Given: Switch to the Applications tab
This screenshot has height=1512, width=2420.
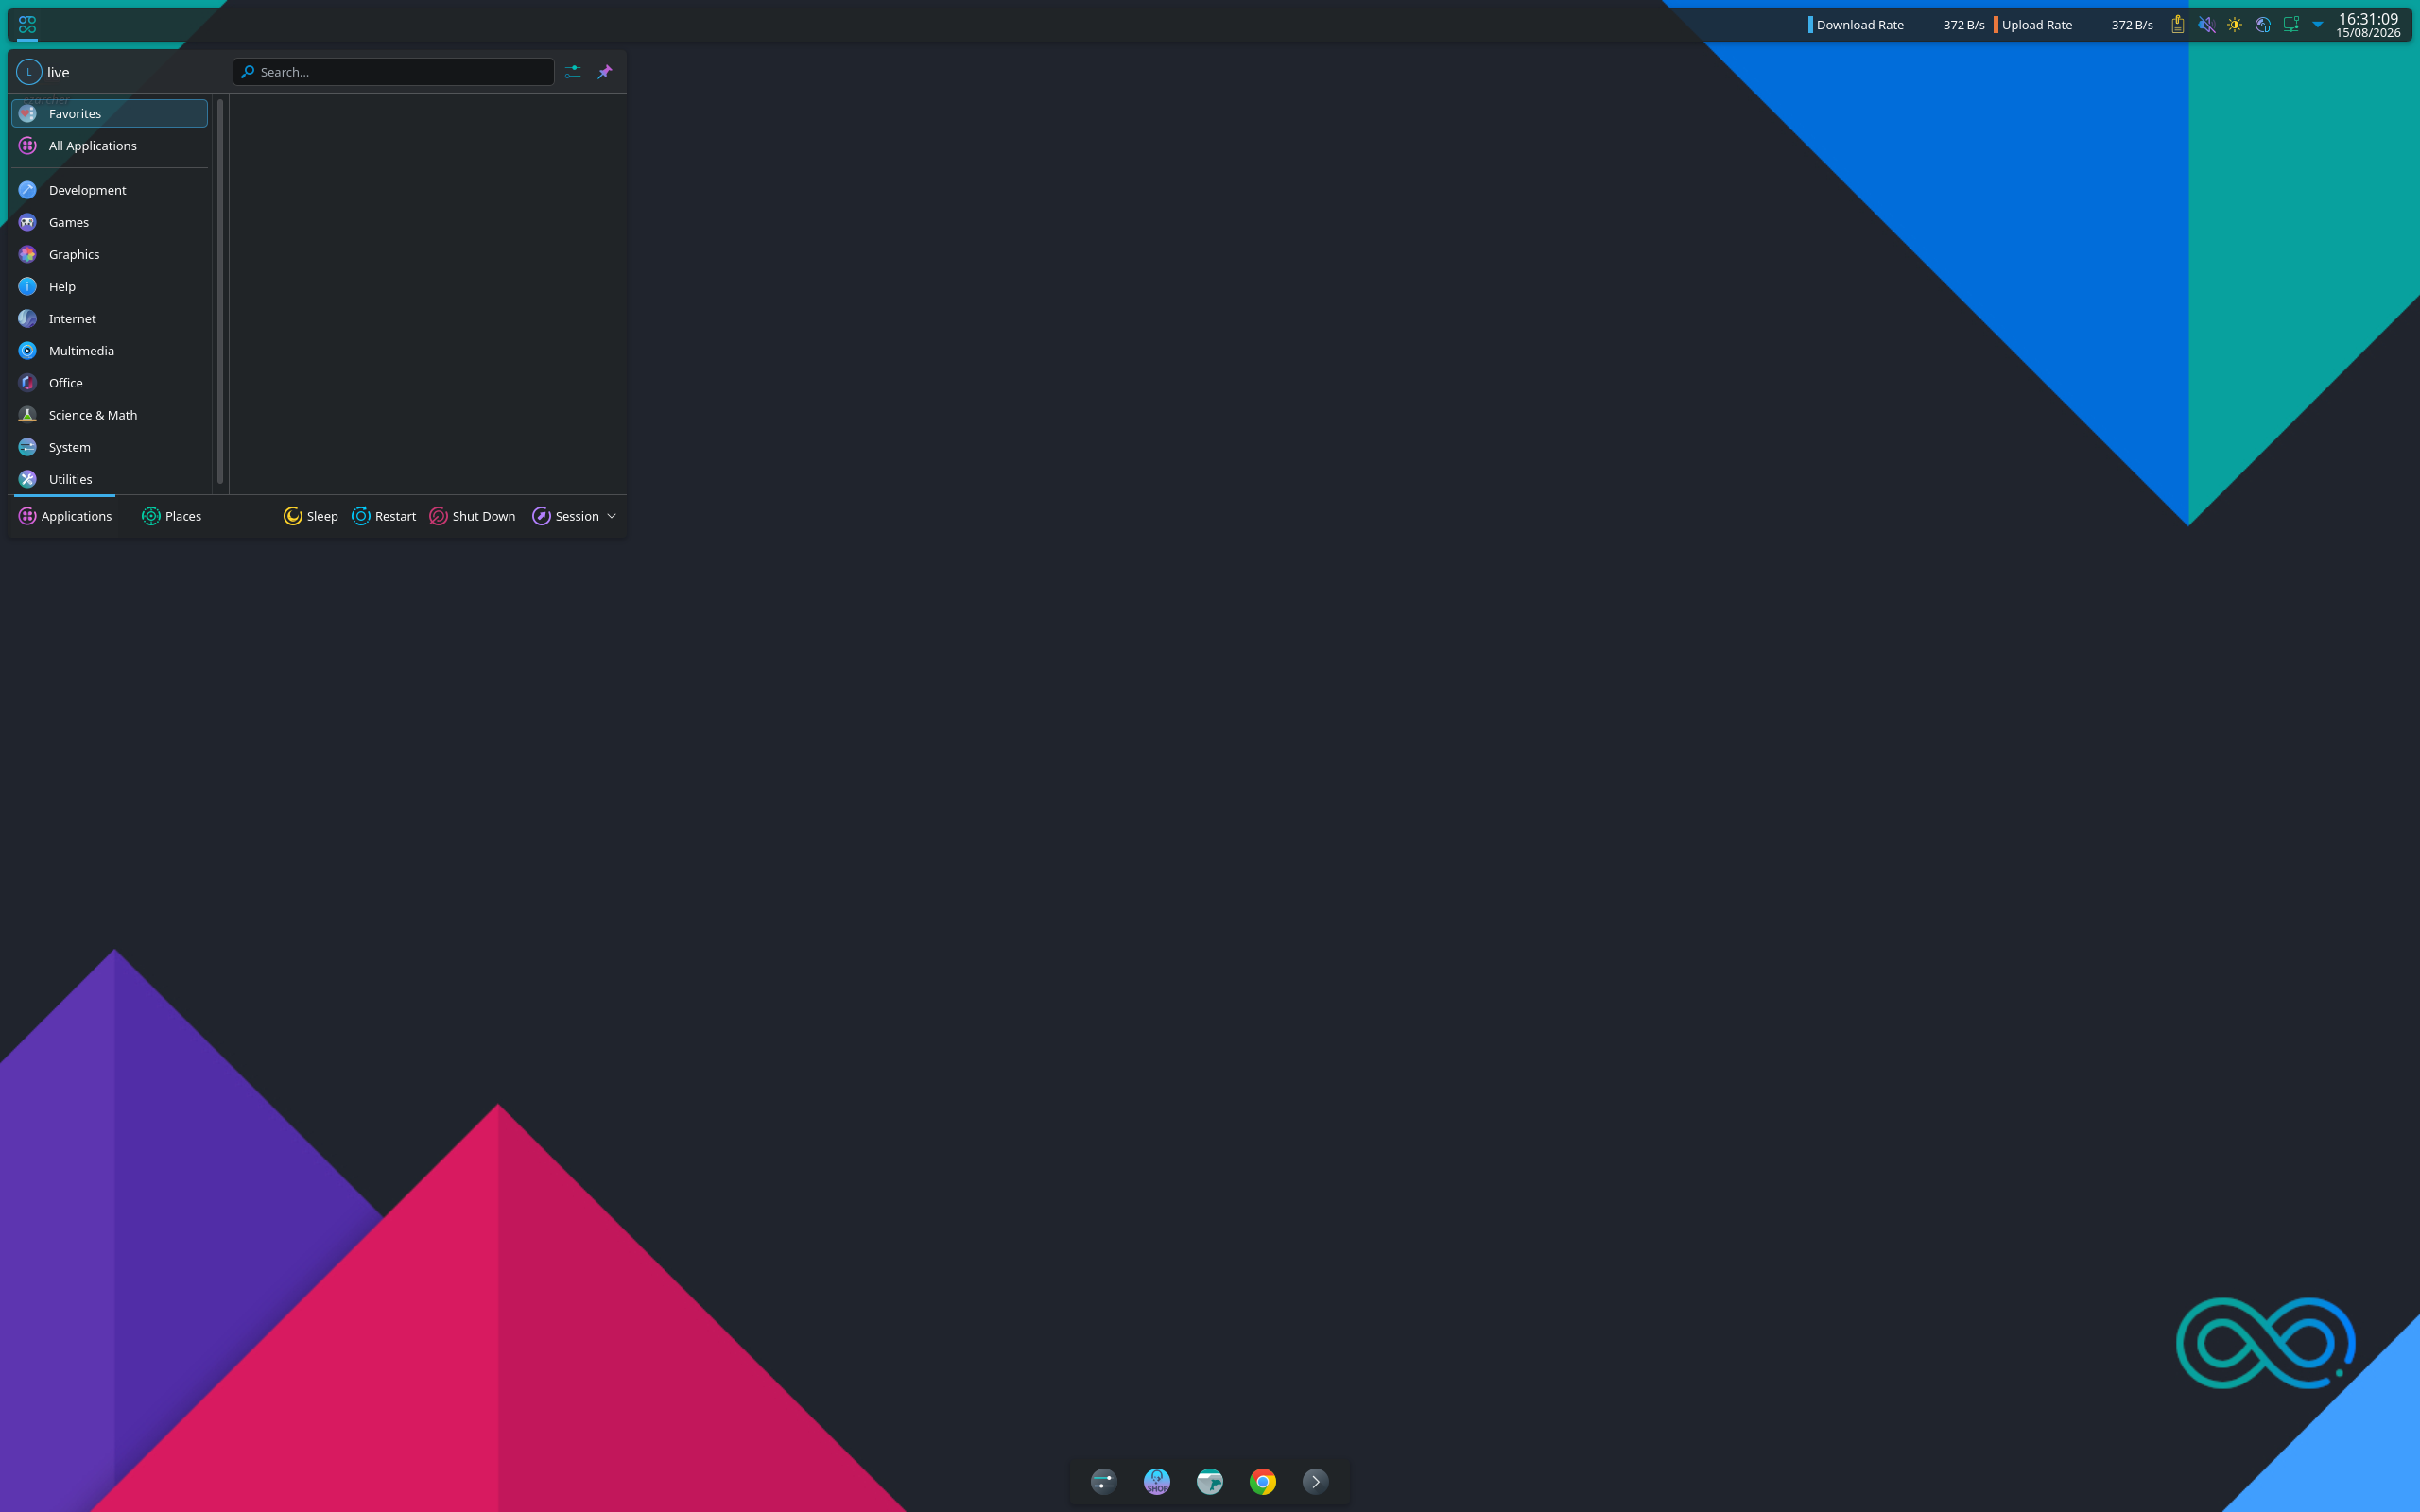Looking at the screenshot, I should click(65, 516).
